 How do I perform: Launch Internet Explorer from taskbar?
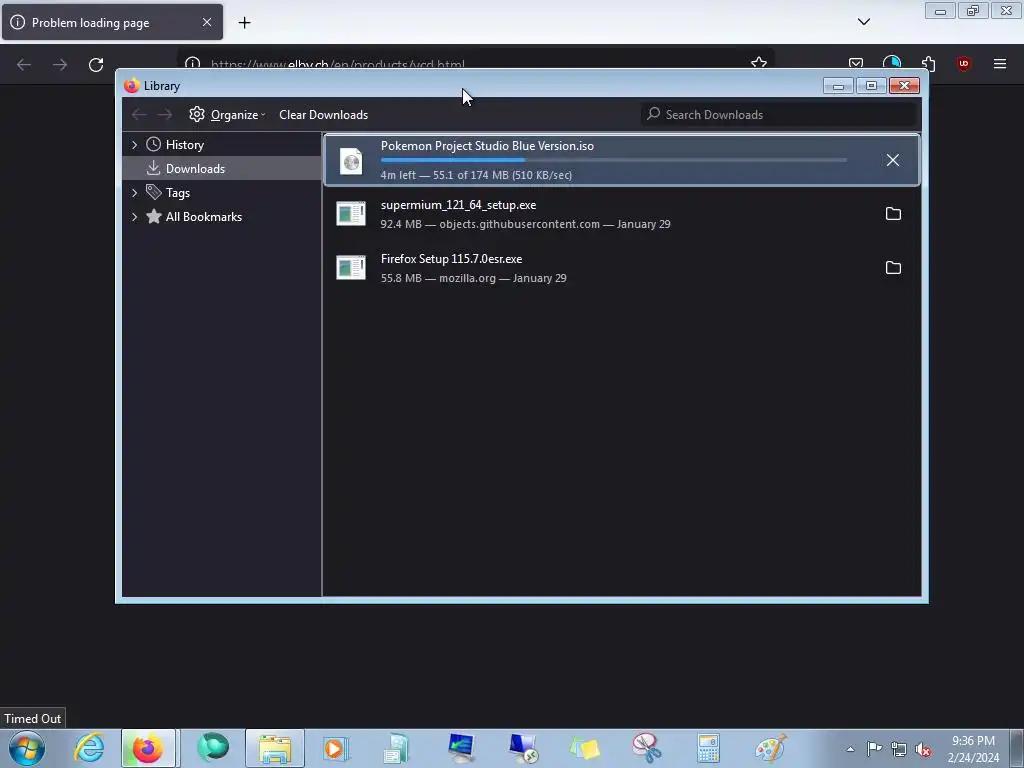coord(89,748)
